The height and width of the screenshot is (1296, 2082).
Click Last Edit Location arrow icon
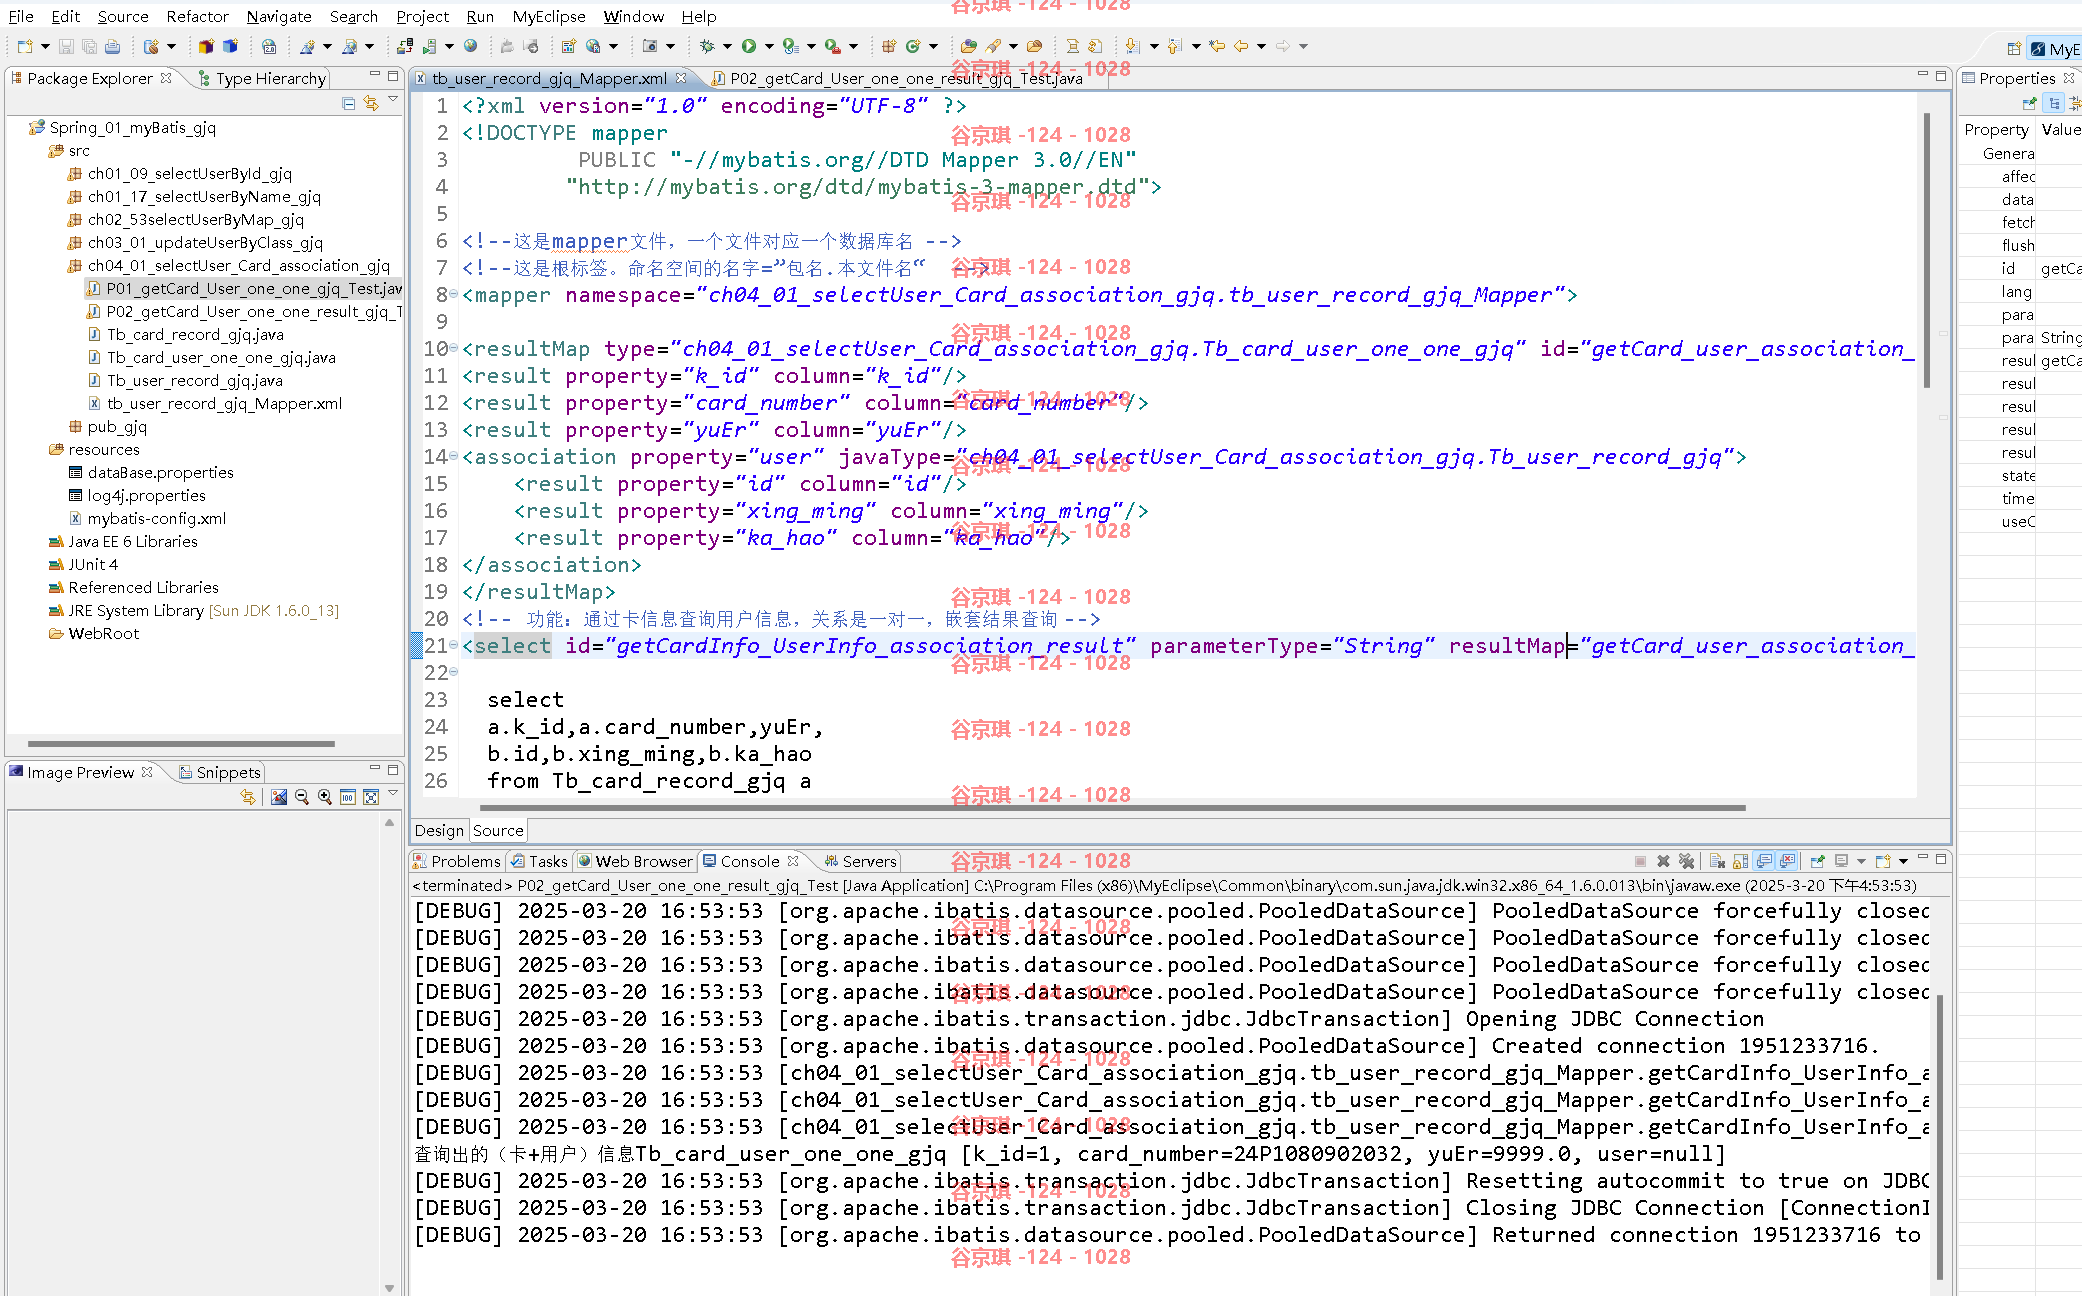[x=1217, y=46]
